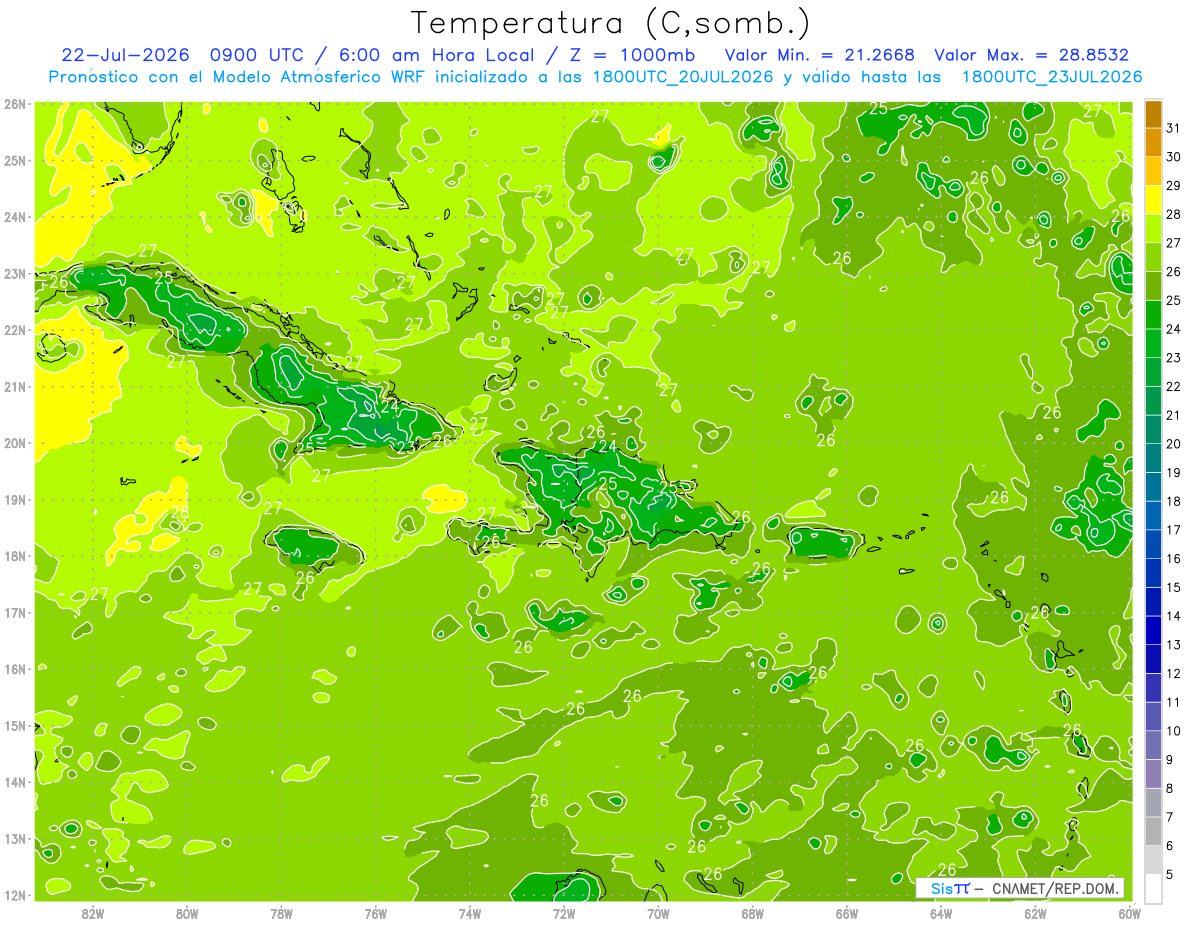This screenshot has height=927, width=1200.
Task: Click the latitude axis label '26N'
Action: (x=15, y=104)
